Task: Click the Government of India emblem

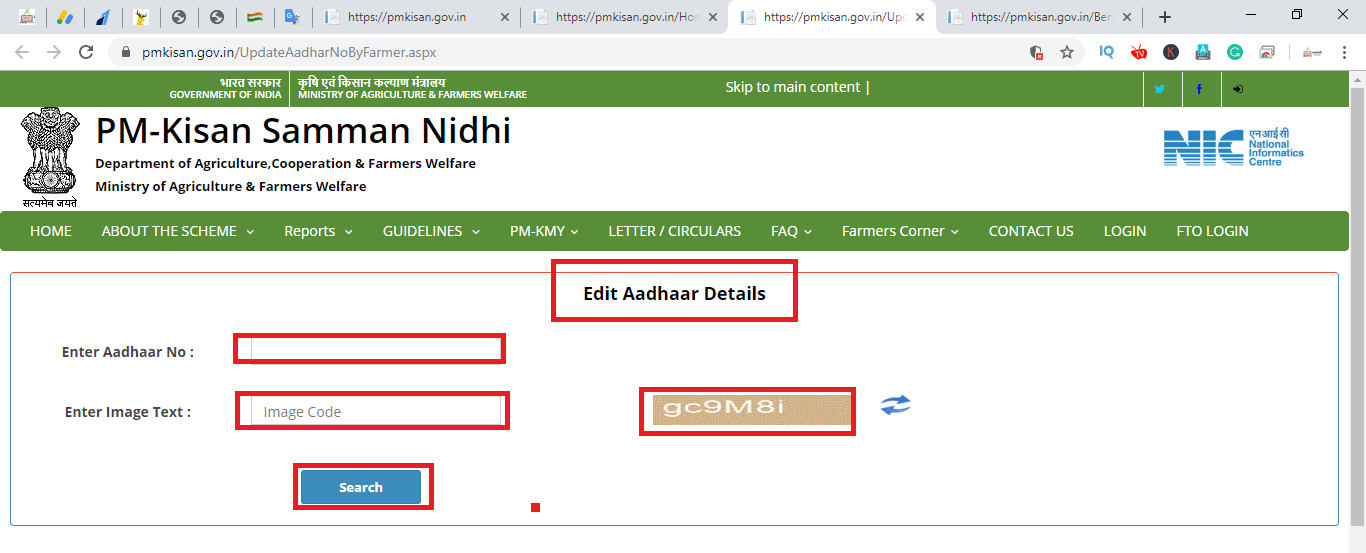Action: [x=50, y=158]
